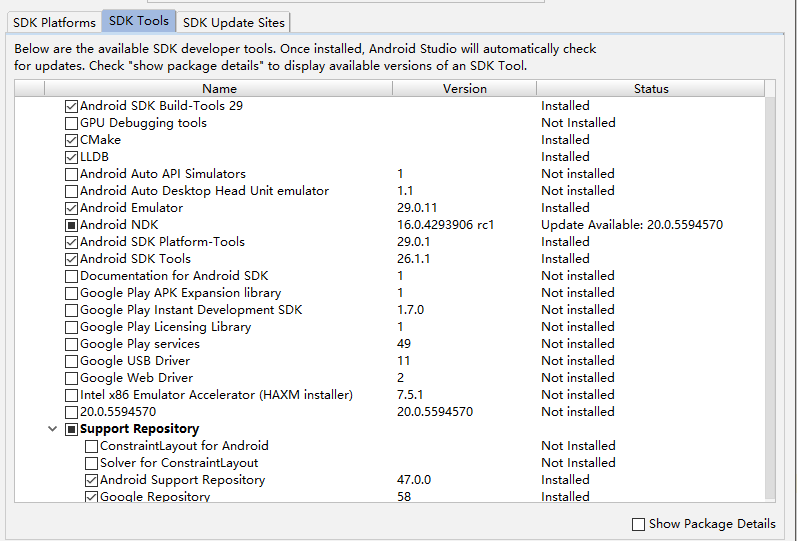
Task: Sort list by the Name column header
Action: coord(218,89)
